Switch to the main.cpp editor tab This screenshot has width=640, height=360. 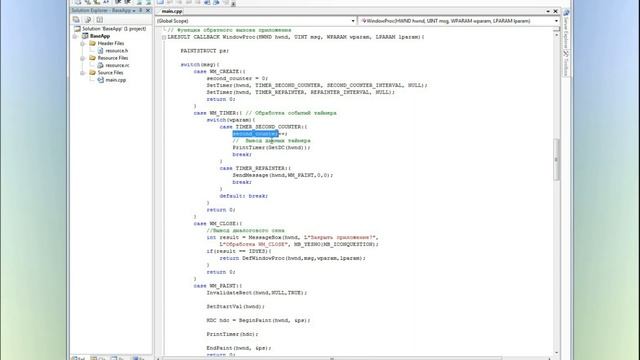(171, 11)
